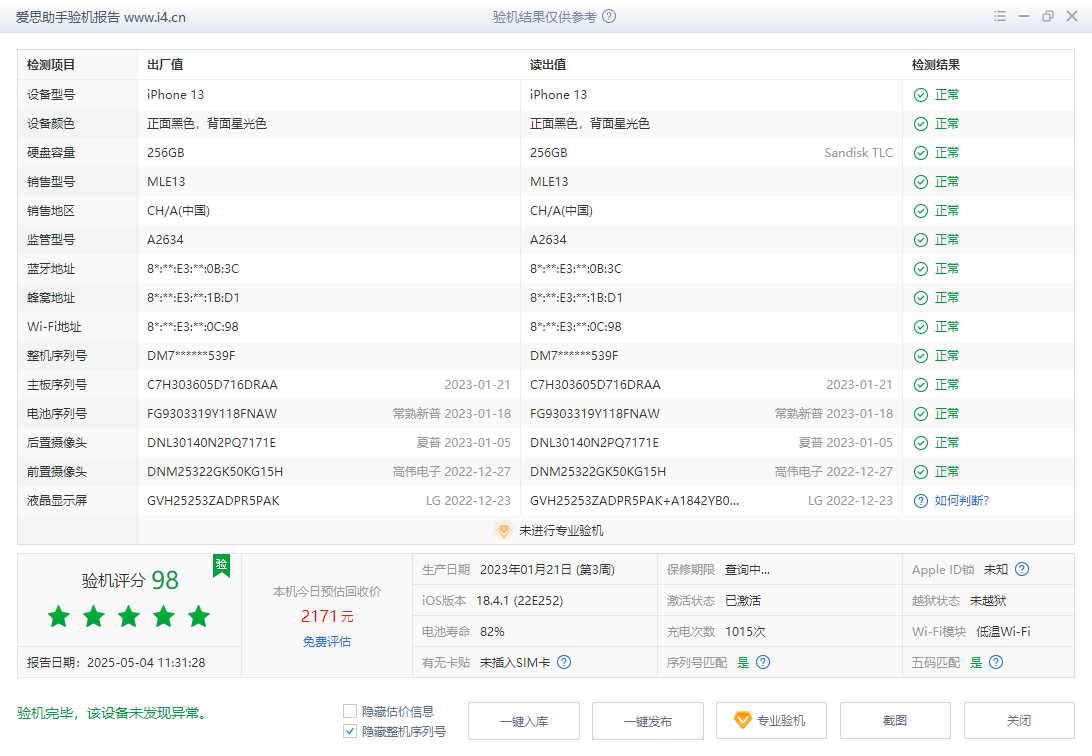1092x756 pixels.
Task: Click the help icon next to 五码匹配
Action: click(x=996, y=662)
